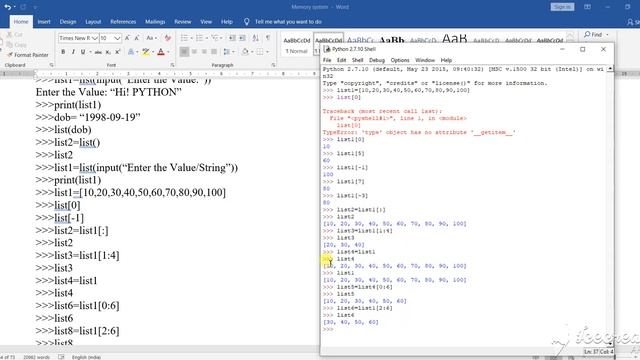Click the English (India) language indicator
This screenshot has height=360, width=640.
(86, 357)
